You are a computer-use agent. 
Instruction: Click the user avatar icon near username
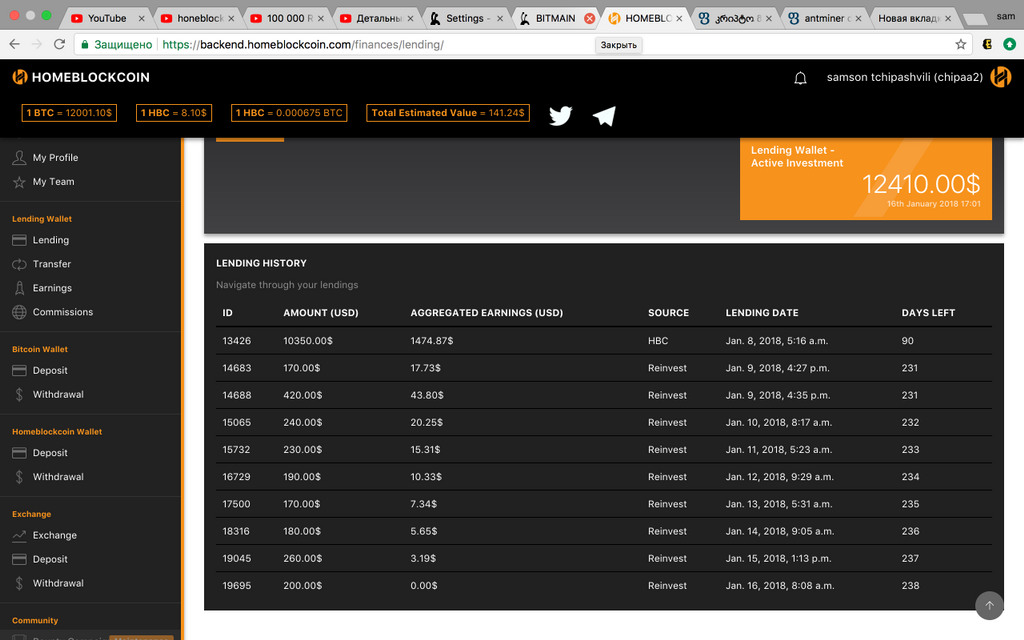1000,77
